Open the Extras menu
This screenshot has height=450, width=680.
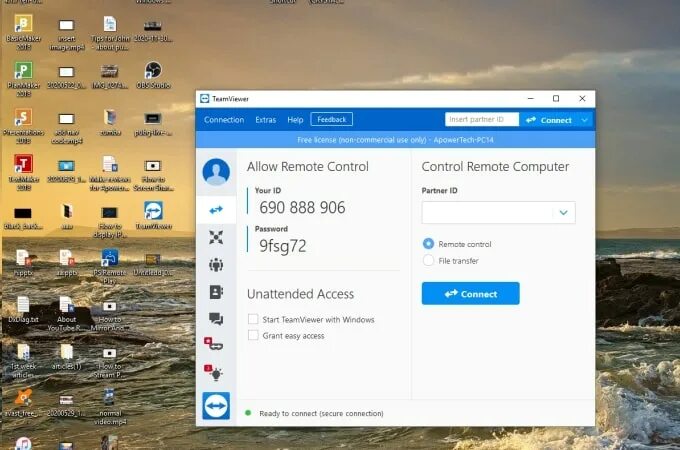click(265, 120)
